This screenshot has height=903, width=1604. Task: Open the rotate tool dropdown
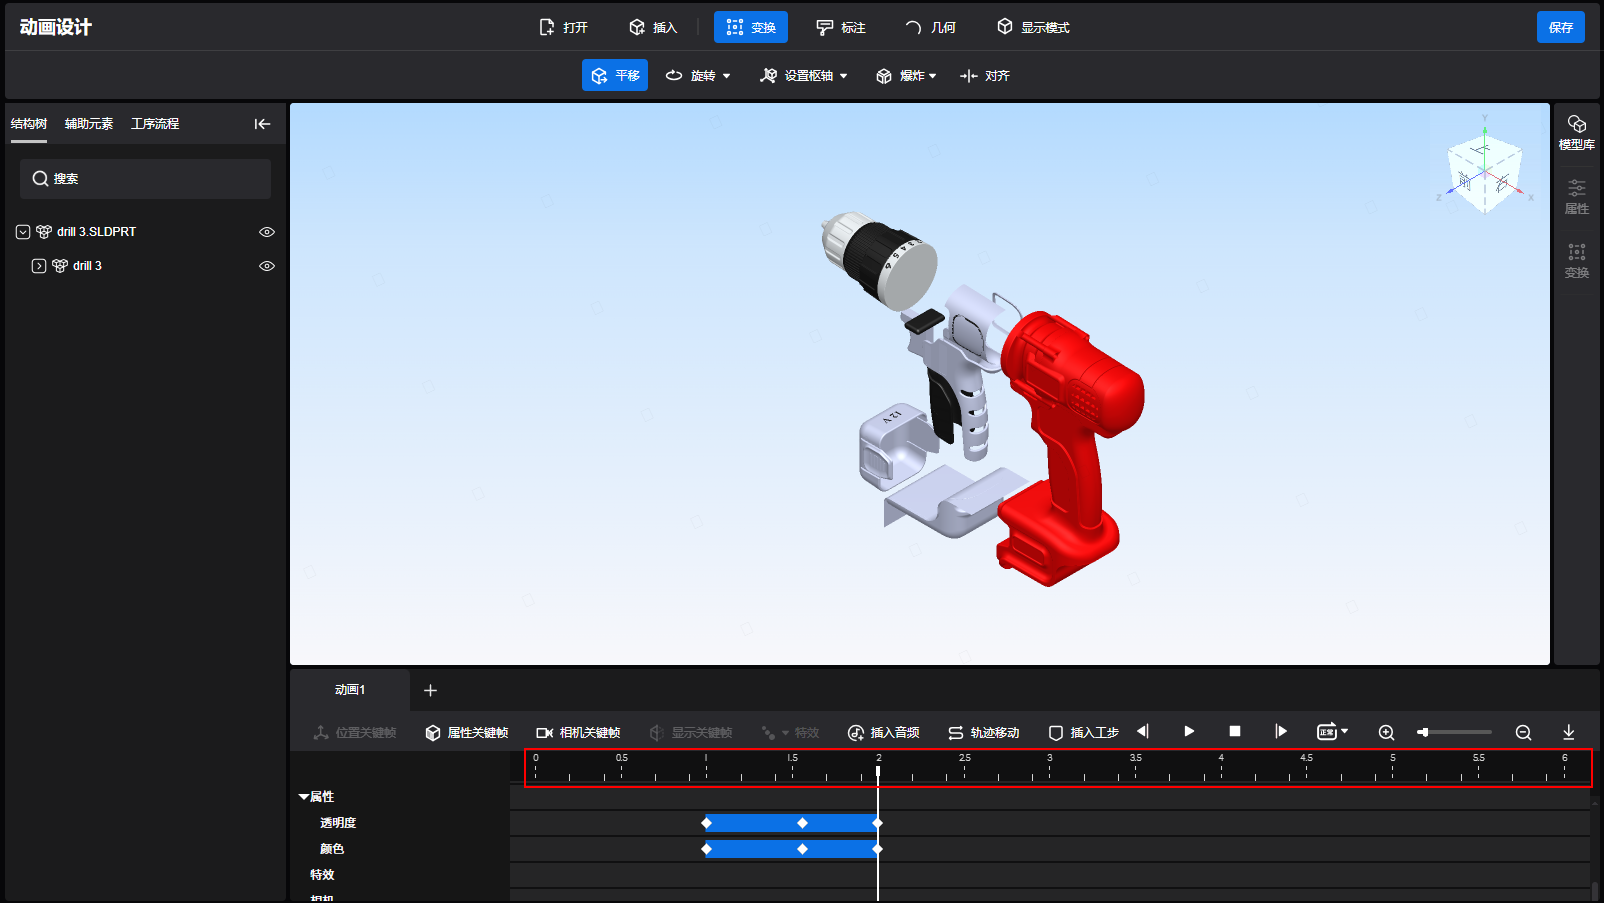click(726, 76)
